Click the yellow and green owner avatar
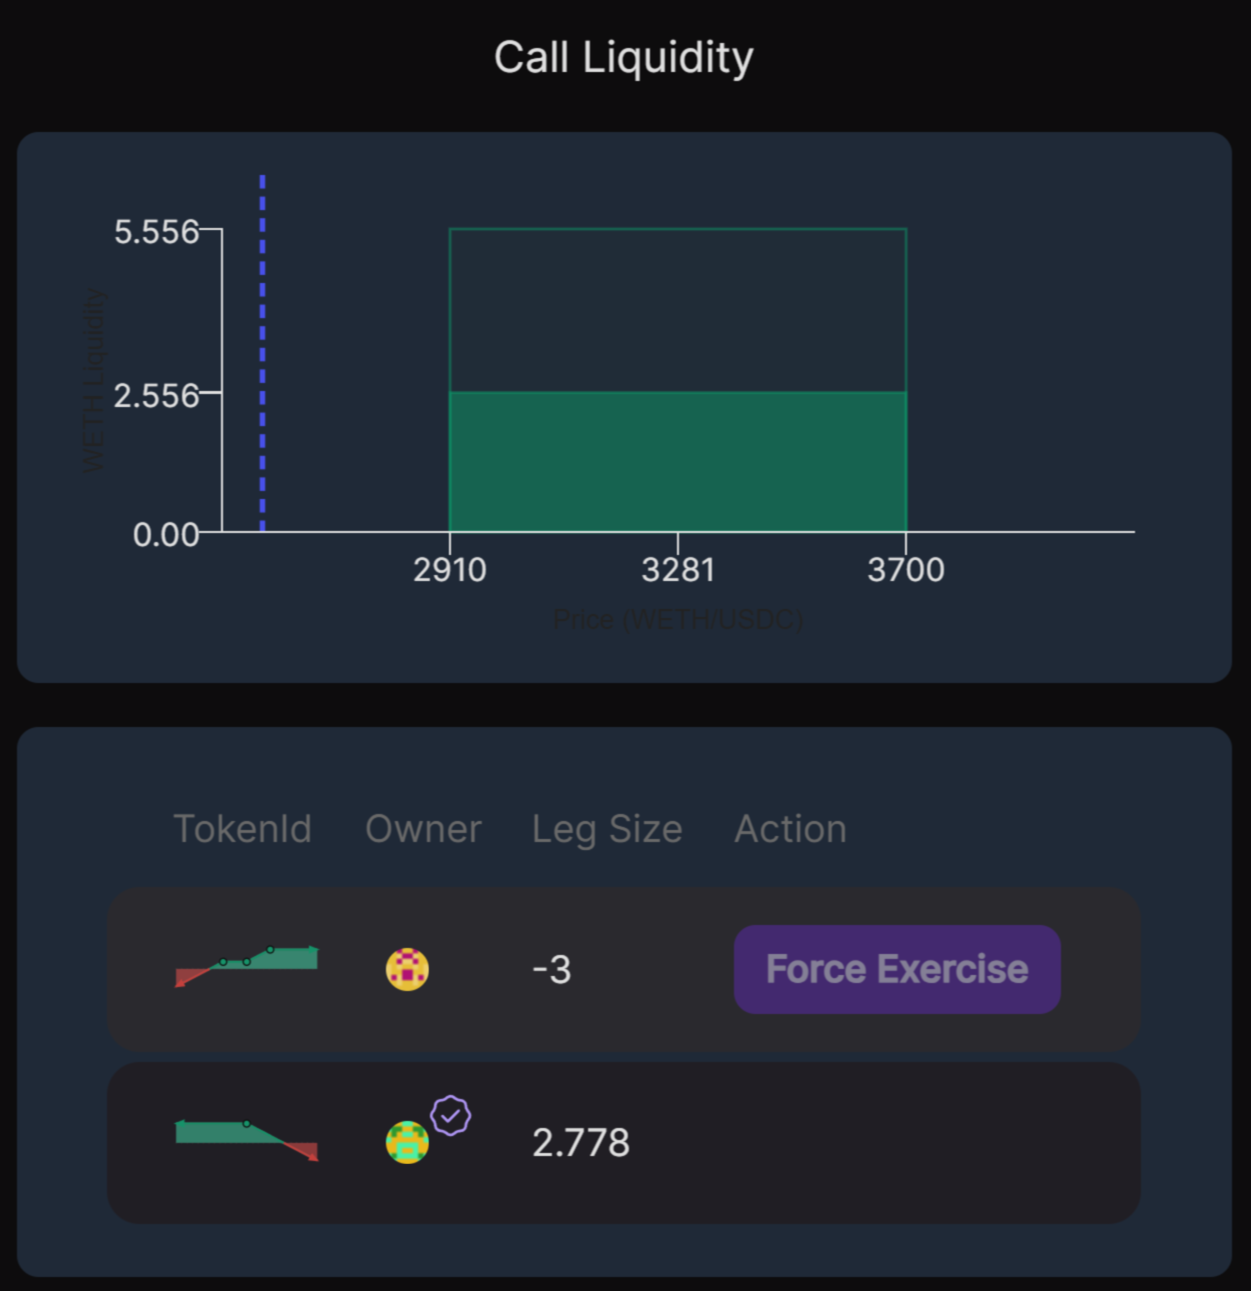The width and height of the screenshot is (1251, 1291). point(407,1142)
